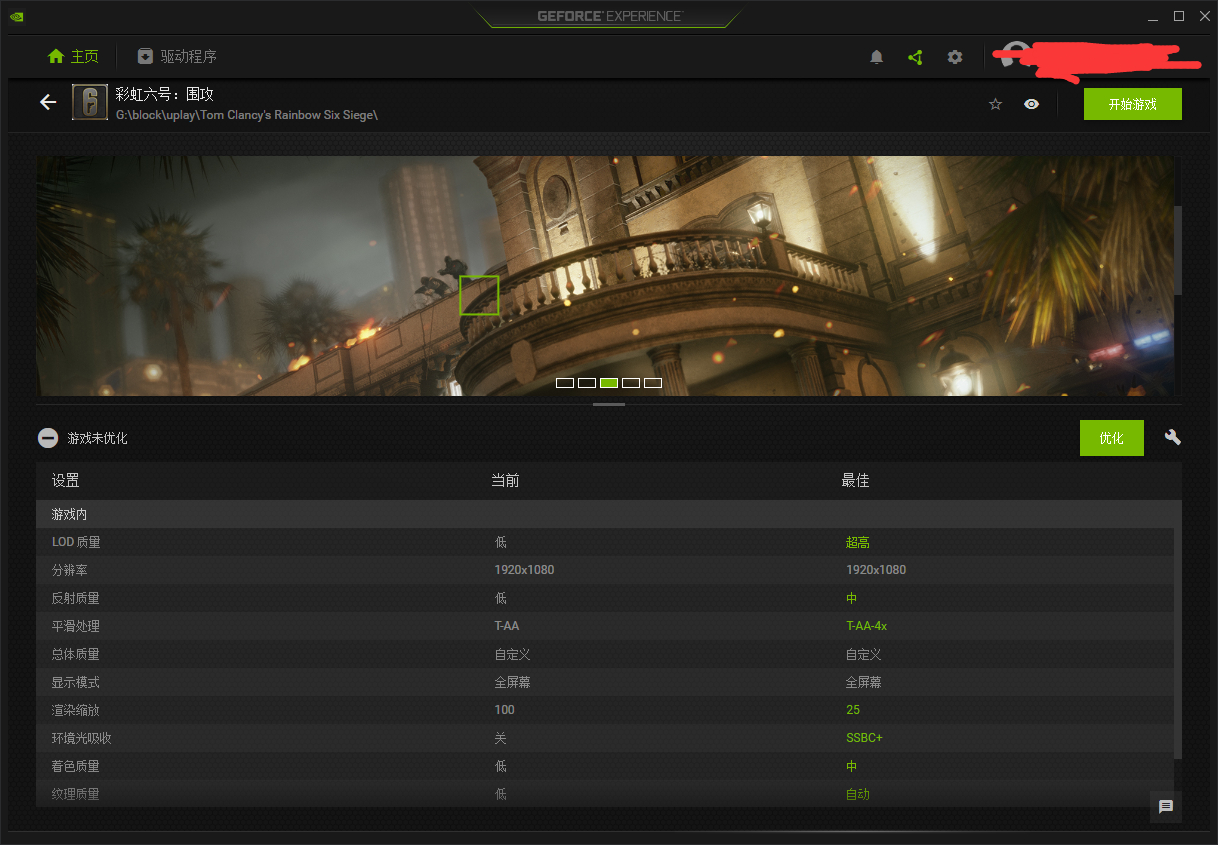Click the 游戏内 section heading

point(70,514)
